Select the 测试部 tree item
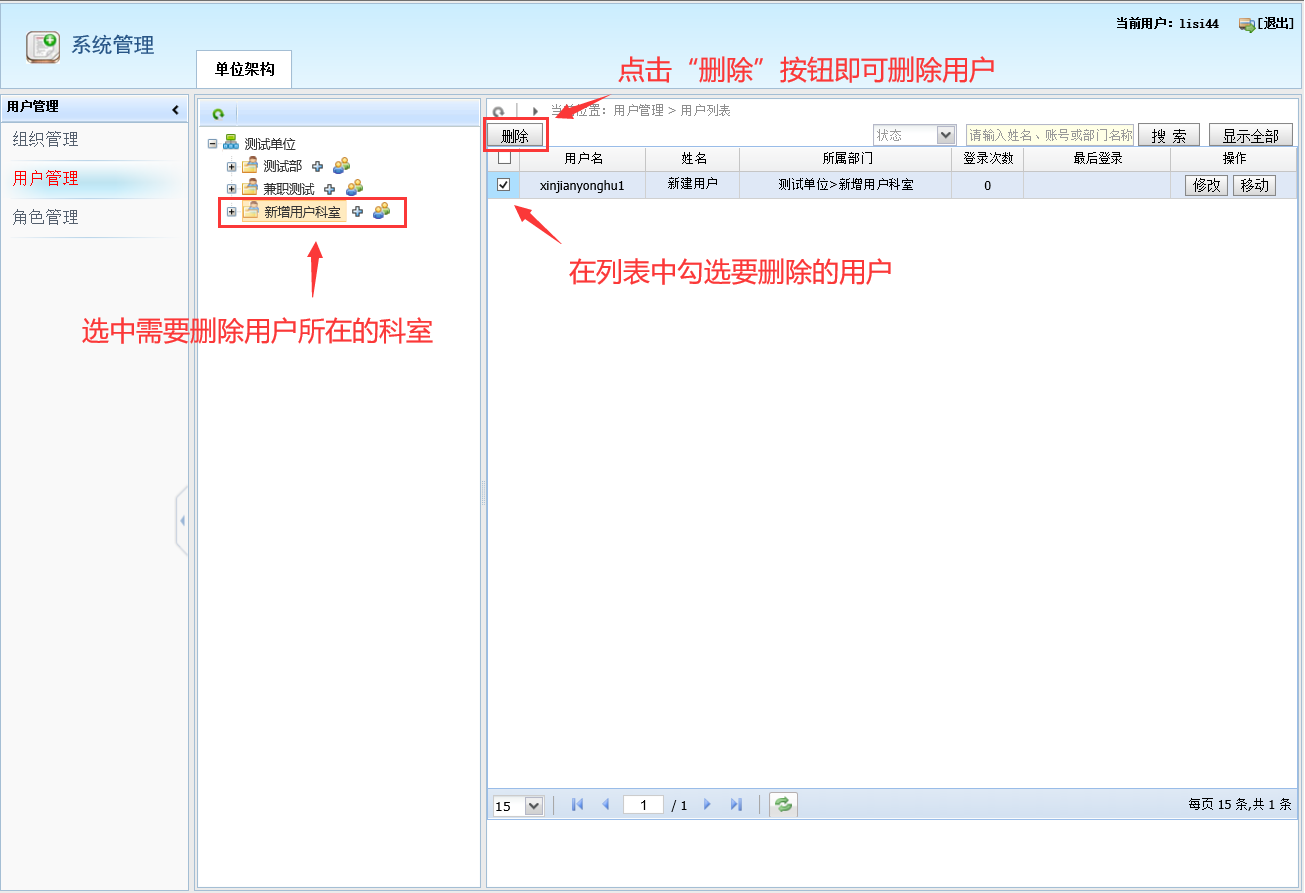This screenshot has width=1305, height=893. (x=282, y=166)
